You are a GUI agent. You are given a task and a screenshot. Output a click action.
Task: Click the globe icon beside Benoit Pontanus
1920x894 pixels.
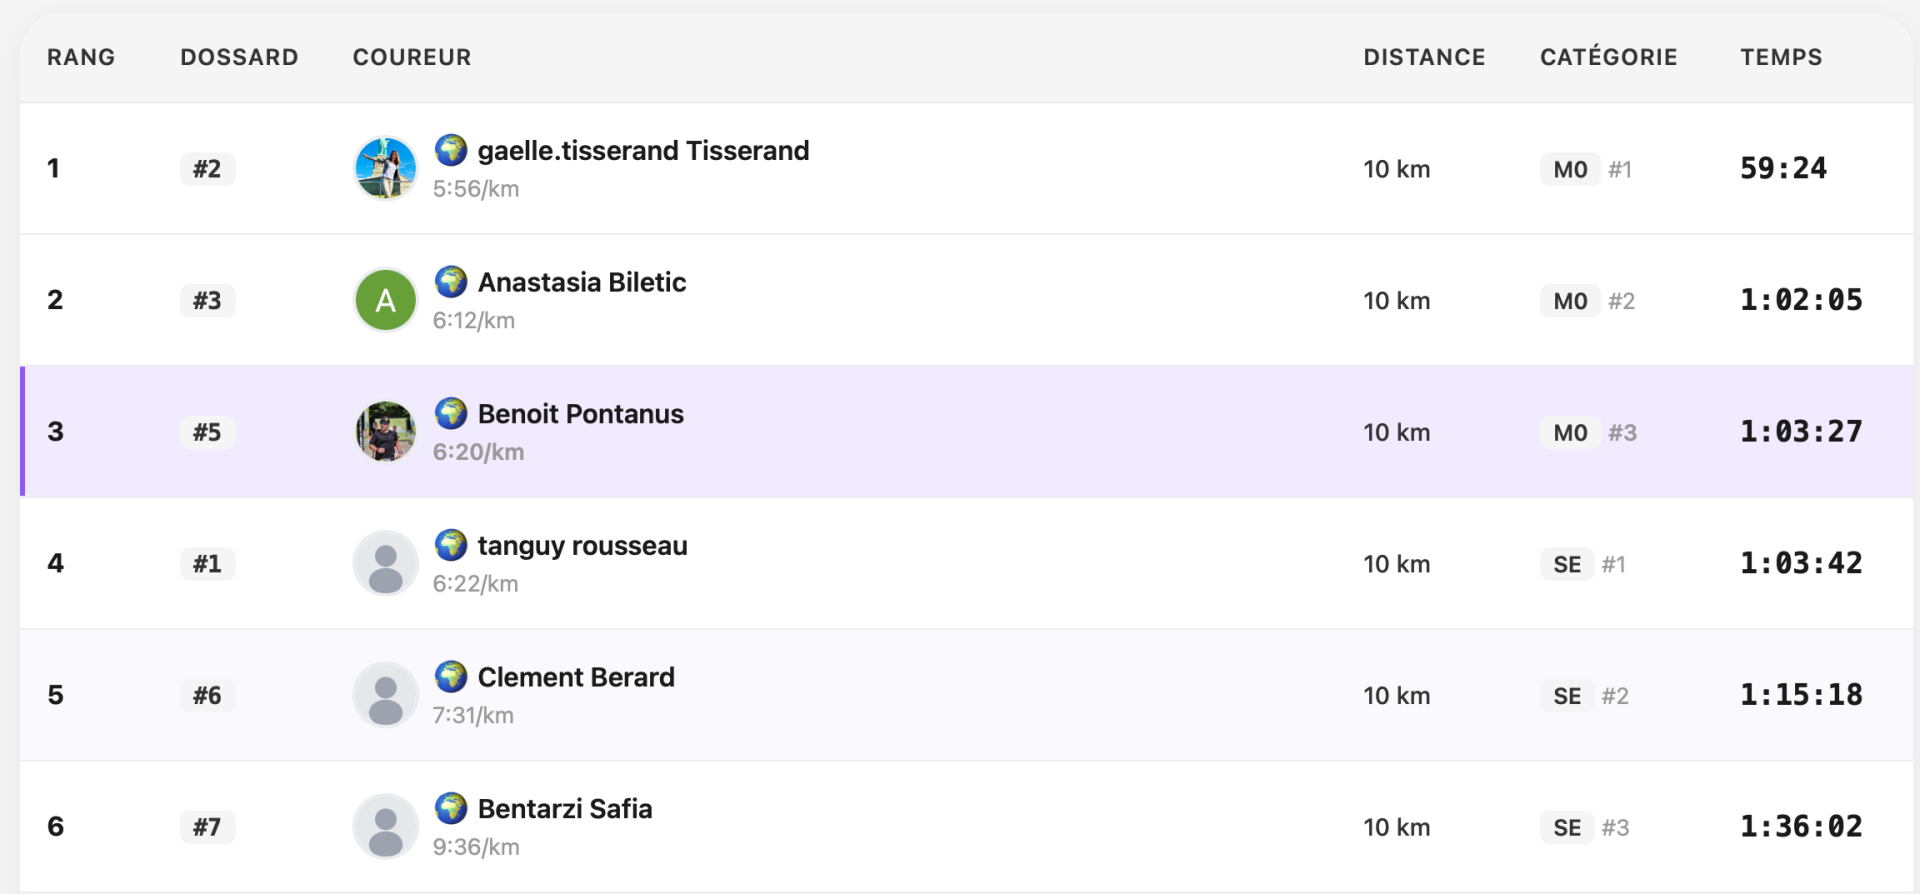(451, 413)
